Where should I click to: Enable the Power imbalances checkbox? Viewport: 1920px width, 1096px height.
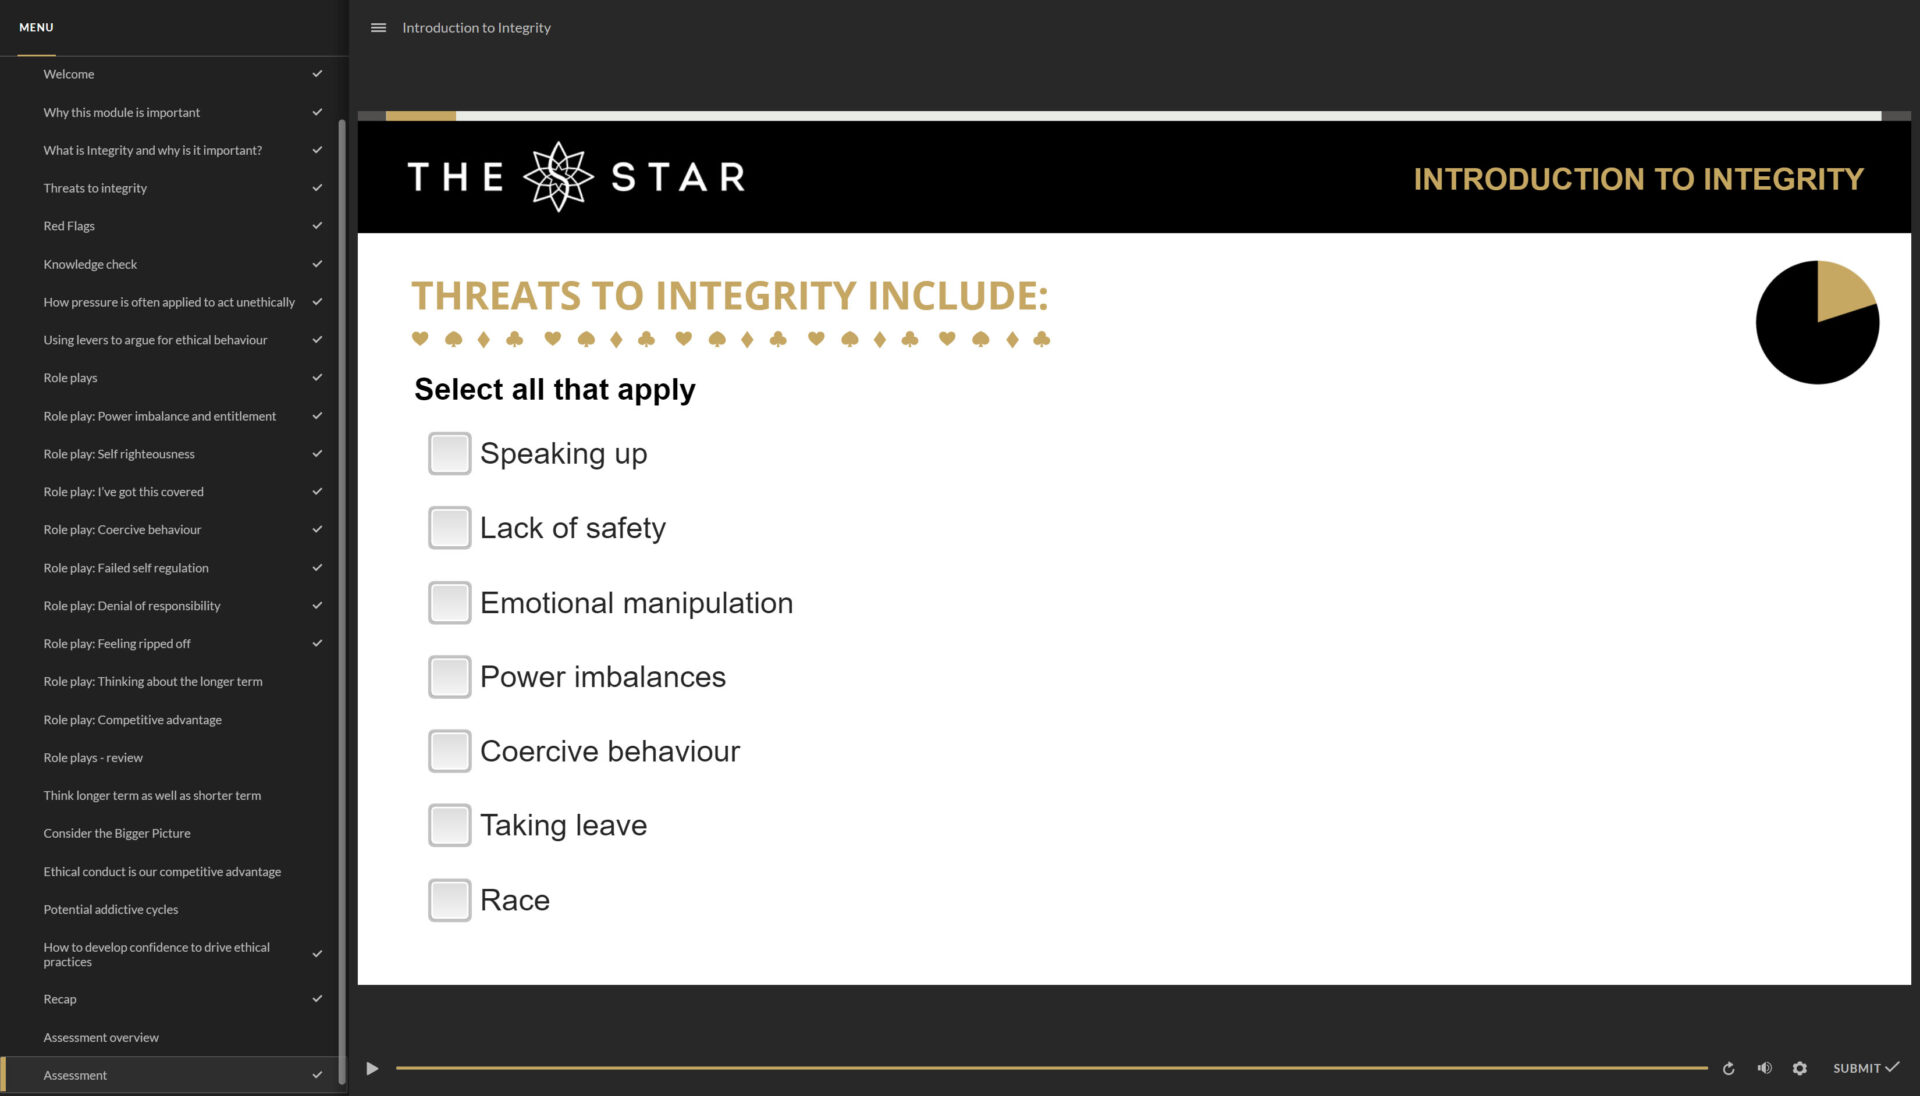pos(449,677)
